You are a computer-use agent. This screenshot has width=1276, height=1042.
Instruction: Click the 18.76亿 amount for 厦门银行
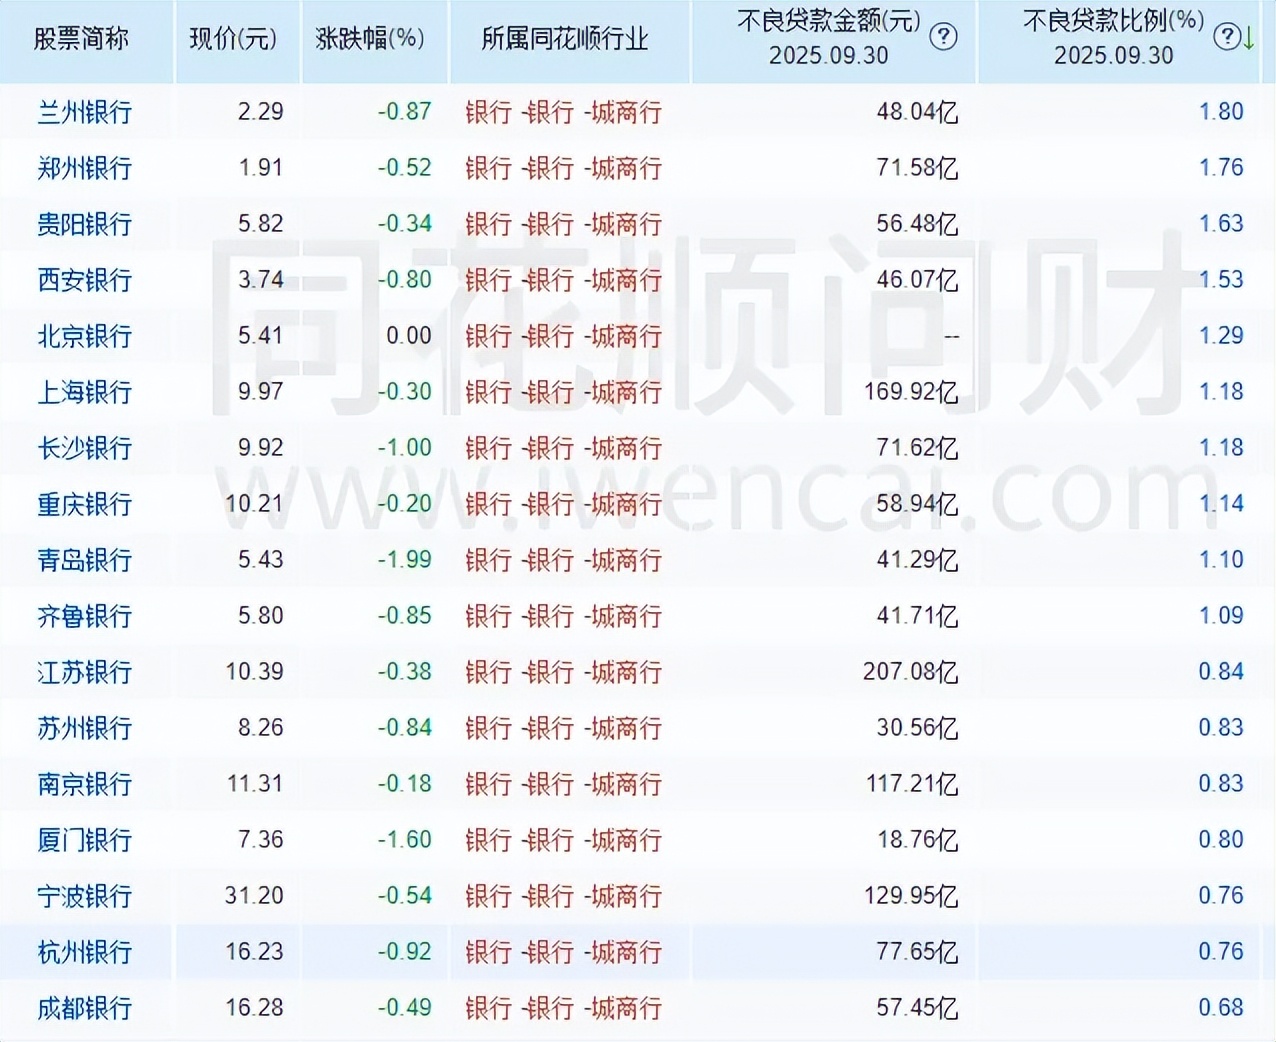[917, 840]
